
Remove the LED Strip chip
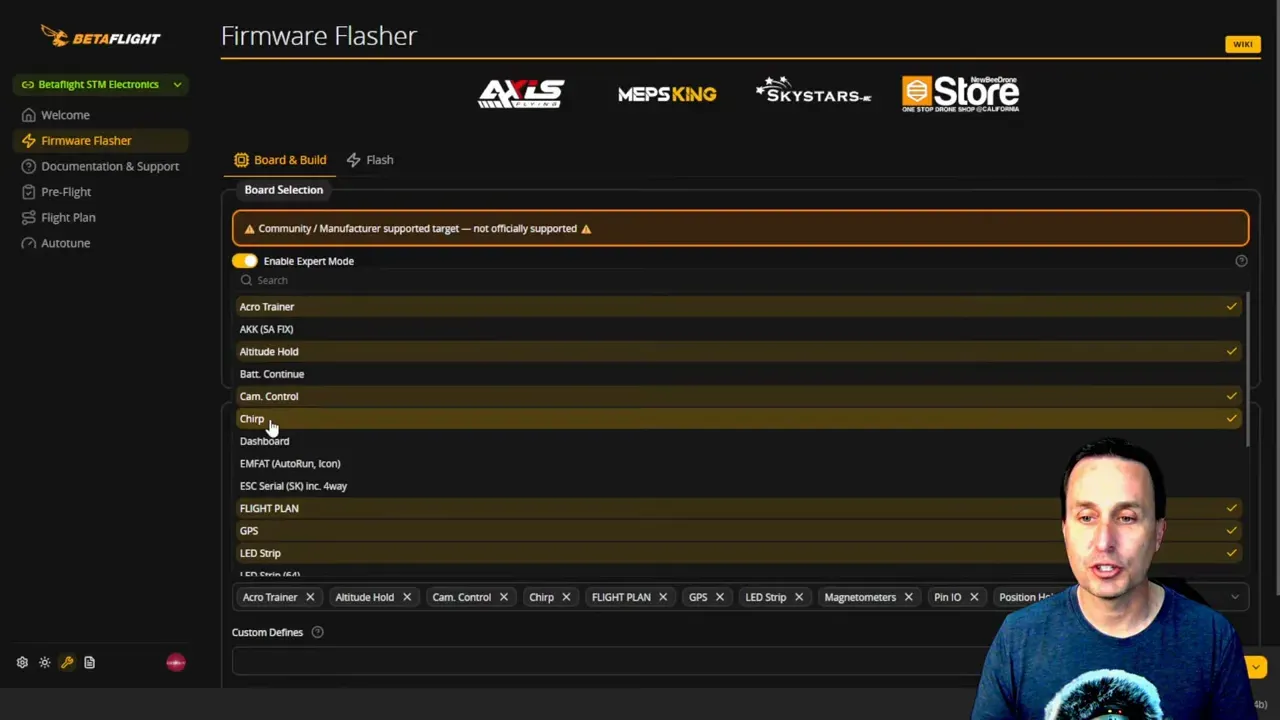coord(798,597)
